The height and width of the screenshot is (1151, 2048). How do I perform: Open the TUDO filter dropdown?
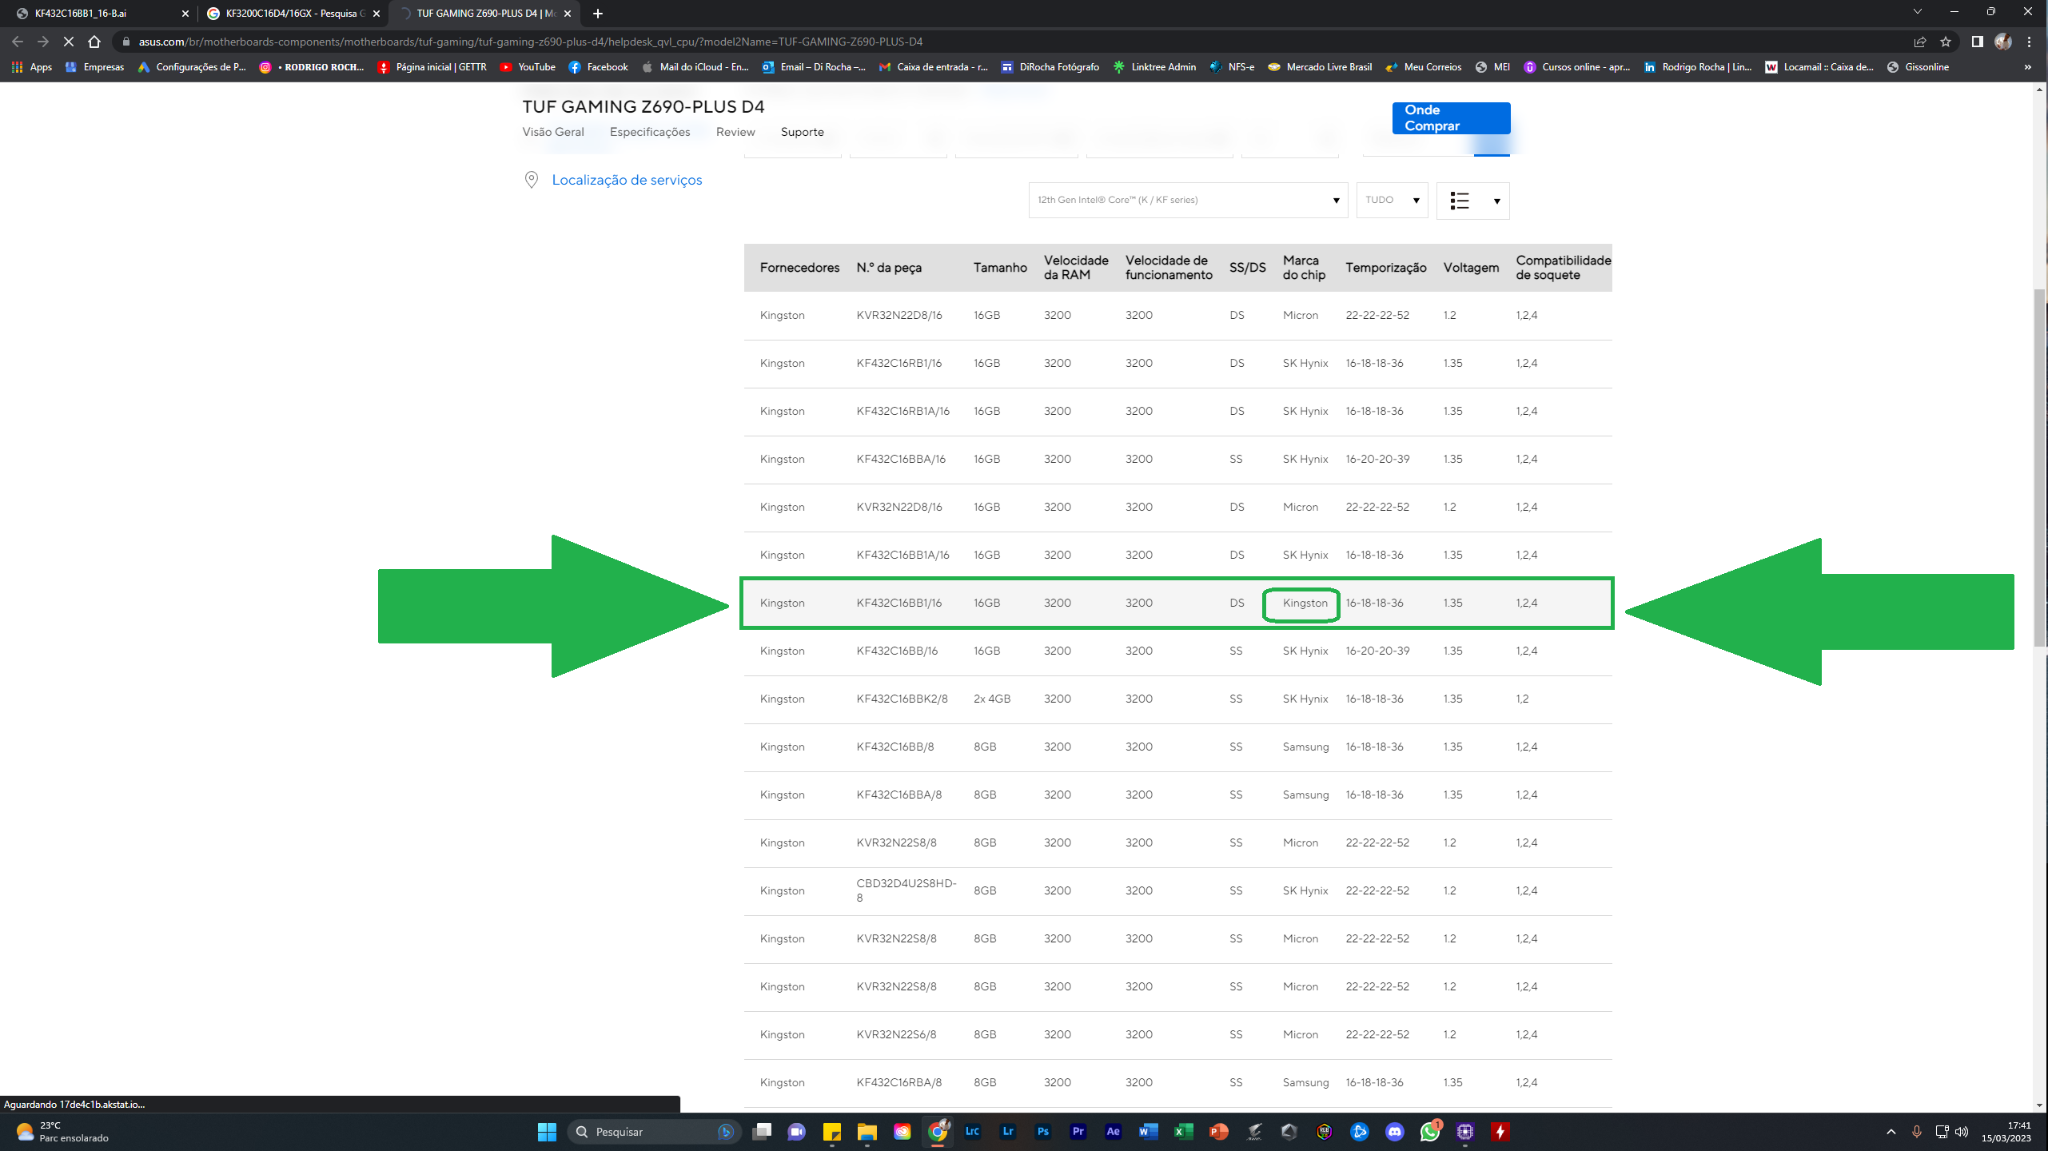click(x=1392, y=200)
